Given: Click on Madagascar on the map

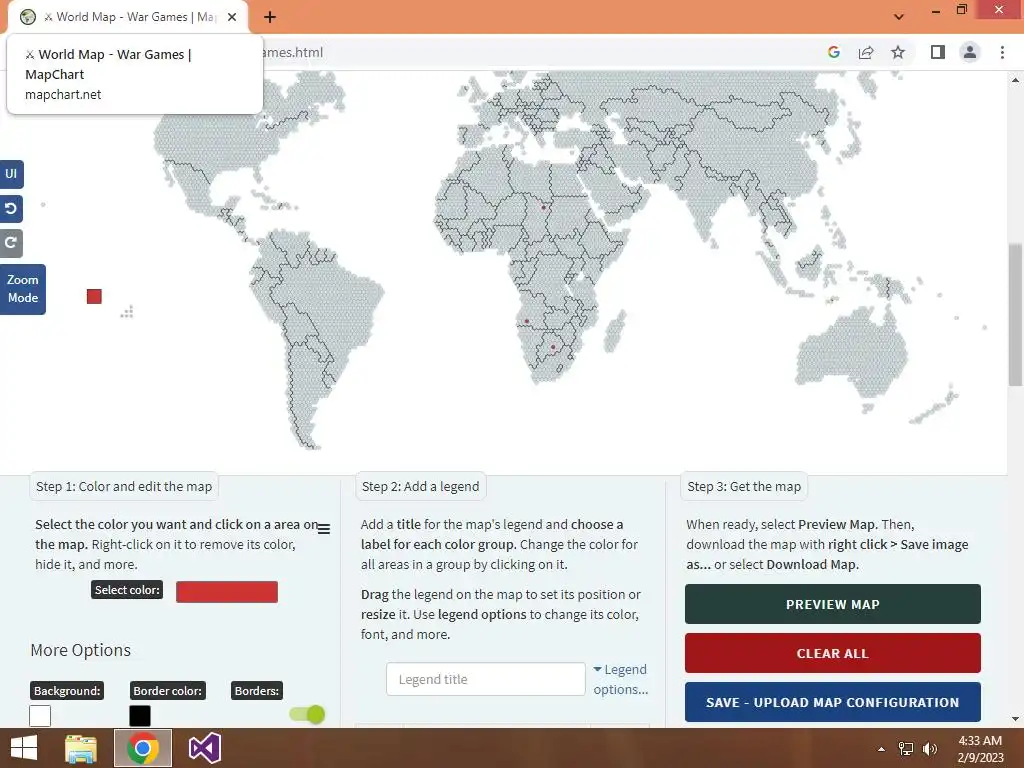Looking at the screenshot, I should coord(615,331).
